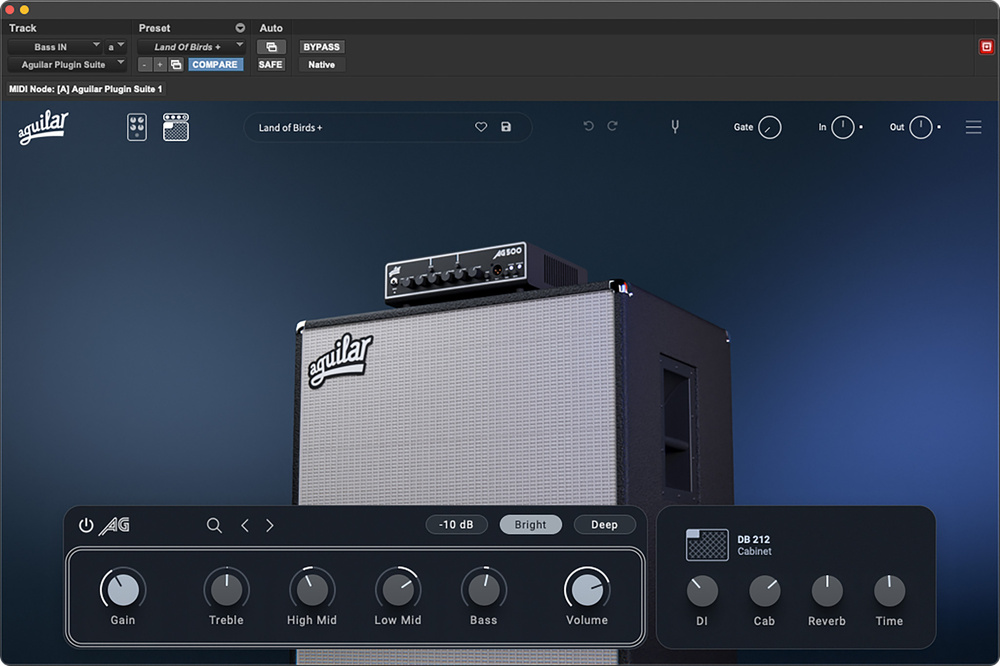This screenshot has height=666, width=1000.
Task: Switch to the amp cabinet view icon
Action: coord(176,127)
